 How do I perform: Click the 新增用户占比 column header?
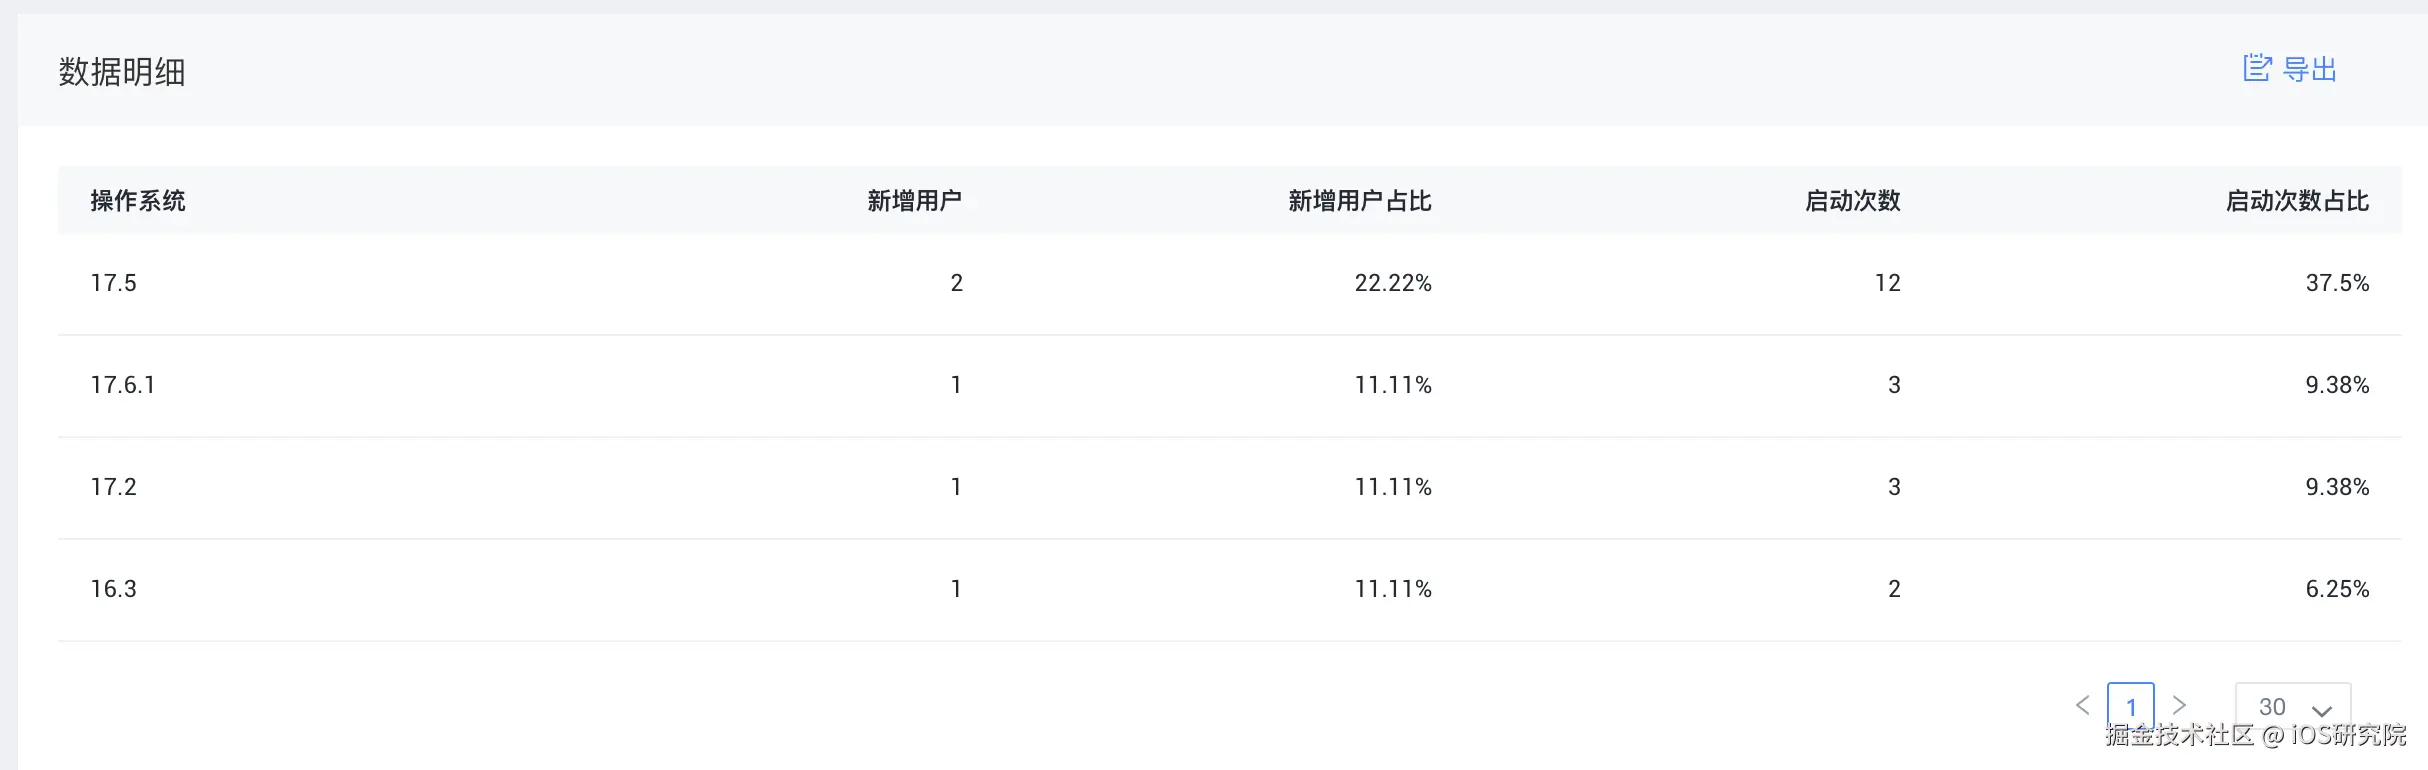click(1359, 201)
